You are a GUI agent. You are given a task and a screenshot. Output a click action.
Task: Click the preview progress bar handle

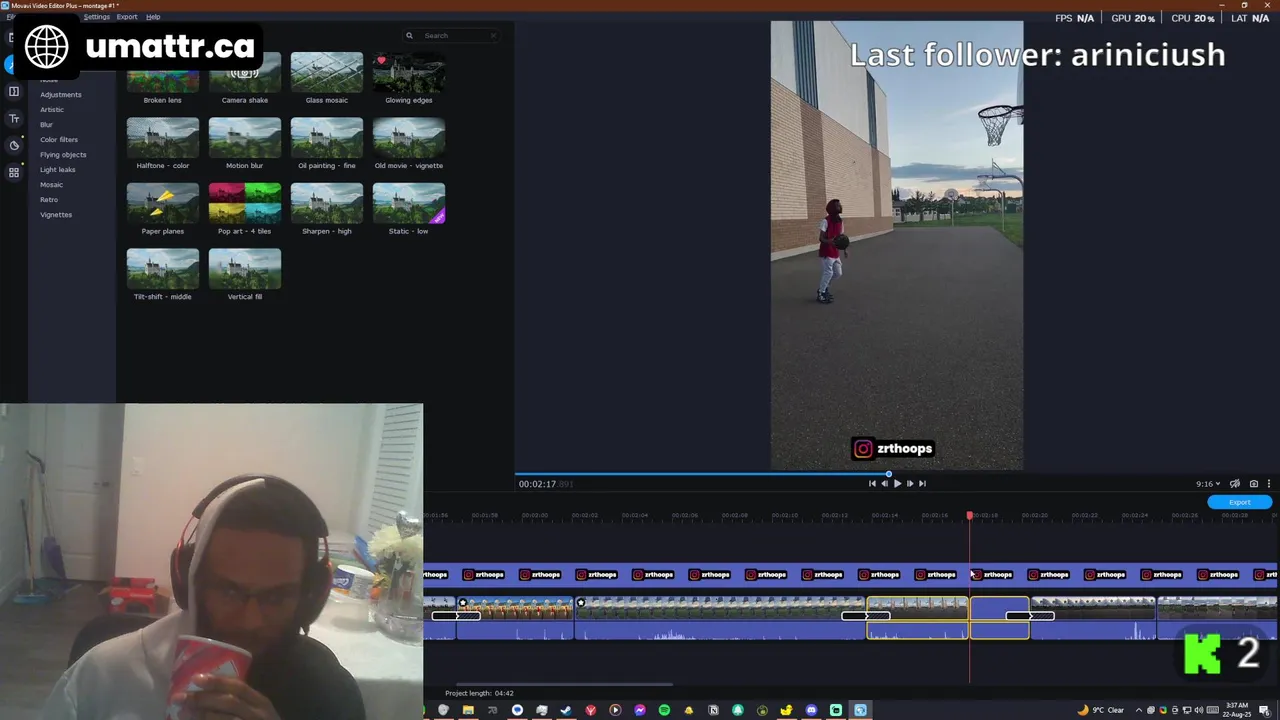coord(888,474)
